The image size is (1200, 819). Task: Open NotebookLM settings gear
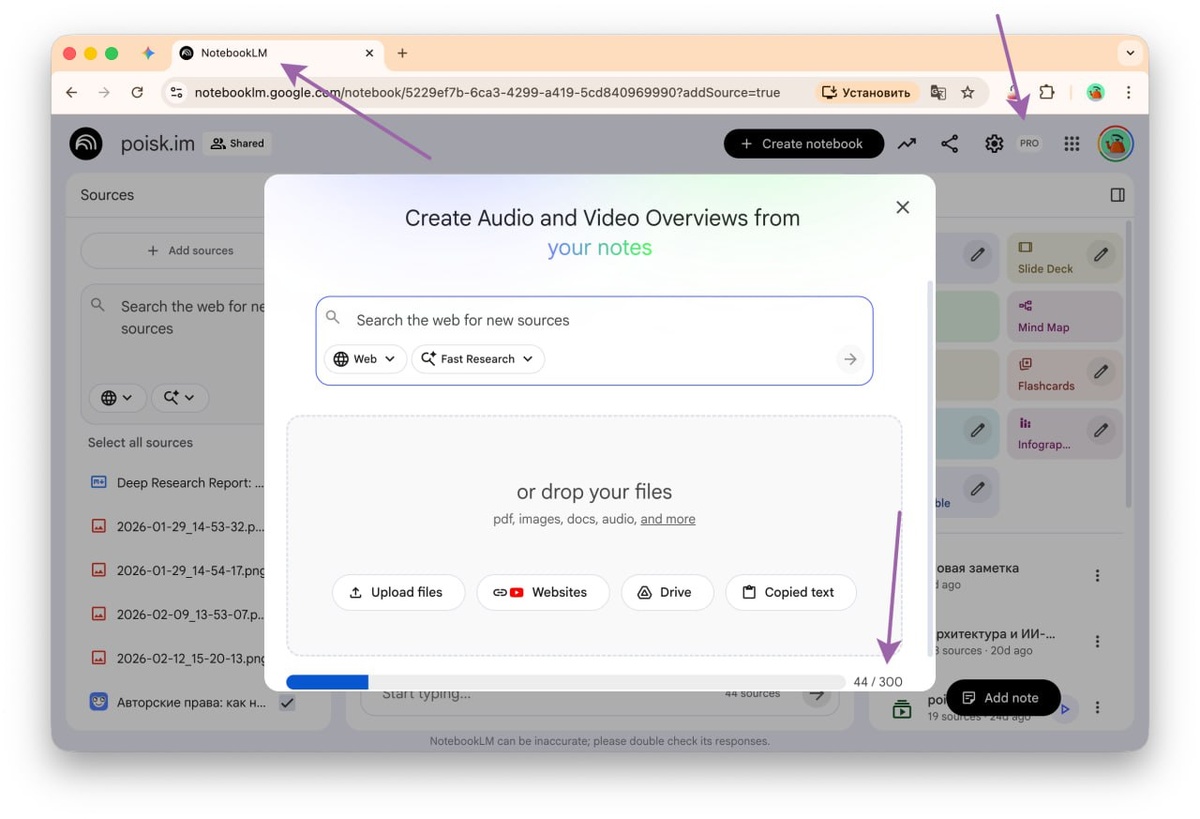[993, 144]
